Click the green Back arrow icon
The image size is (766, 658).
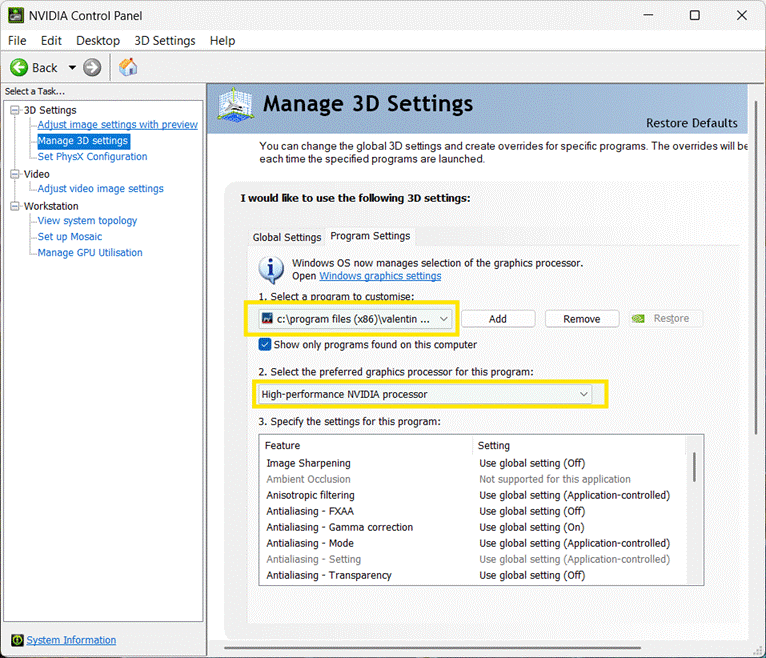[x=19, y=67]
